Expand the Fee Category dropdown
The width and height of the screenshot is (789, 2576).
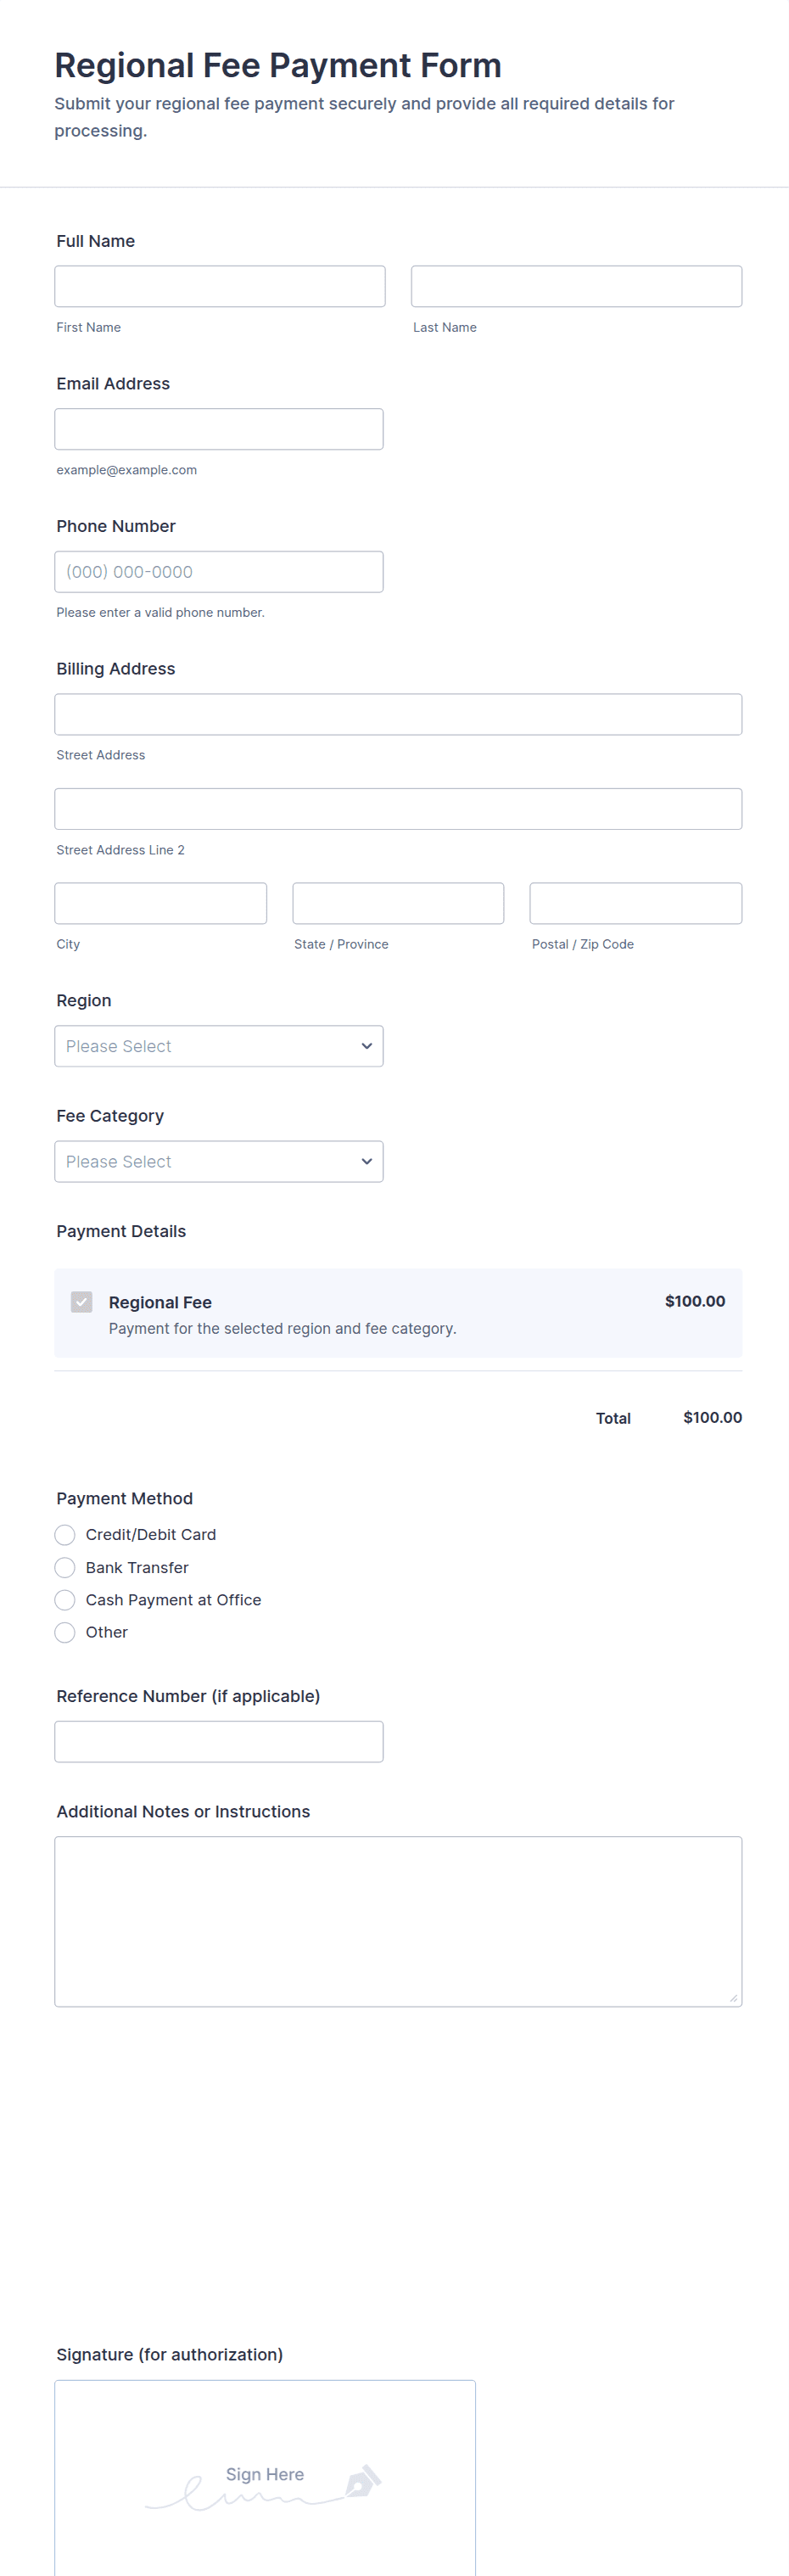coord(218,1161)
